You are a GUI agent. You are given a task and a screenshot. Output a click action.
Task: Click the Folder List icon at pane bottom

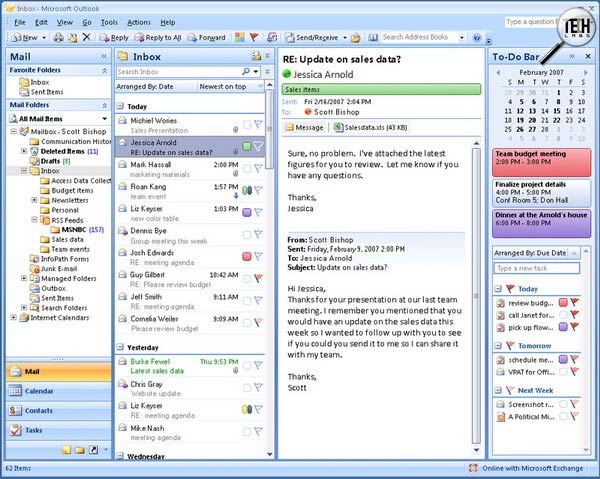[x=80, y=450]
